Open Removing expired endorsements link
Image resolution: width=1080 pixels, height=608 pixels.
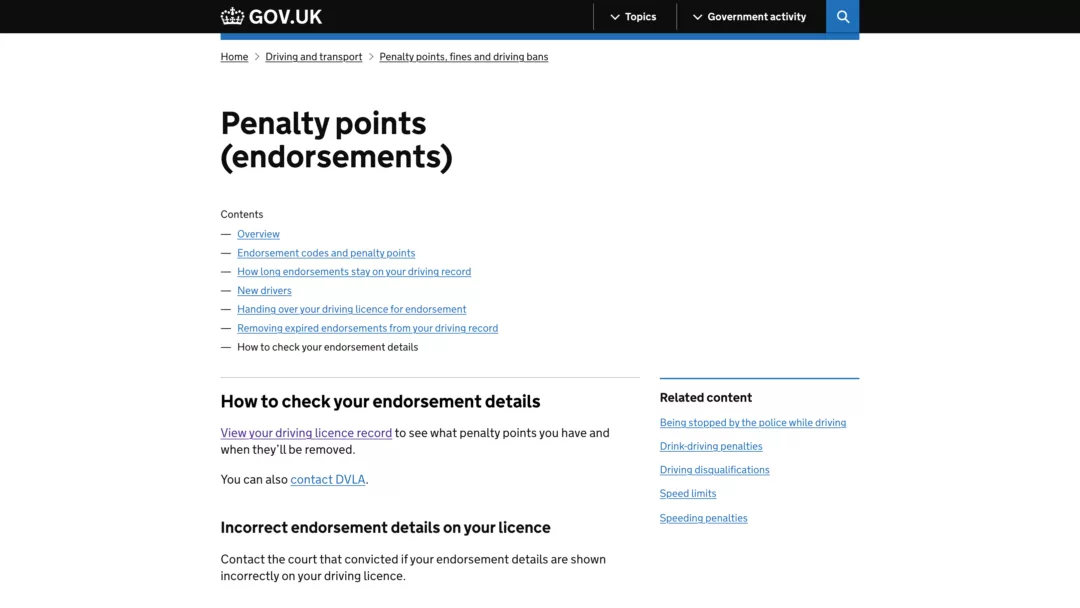click(367, 328)
